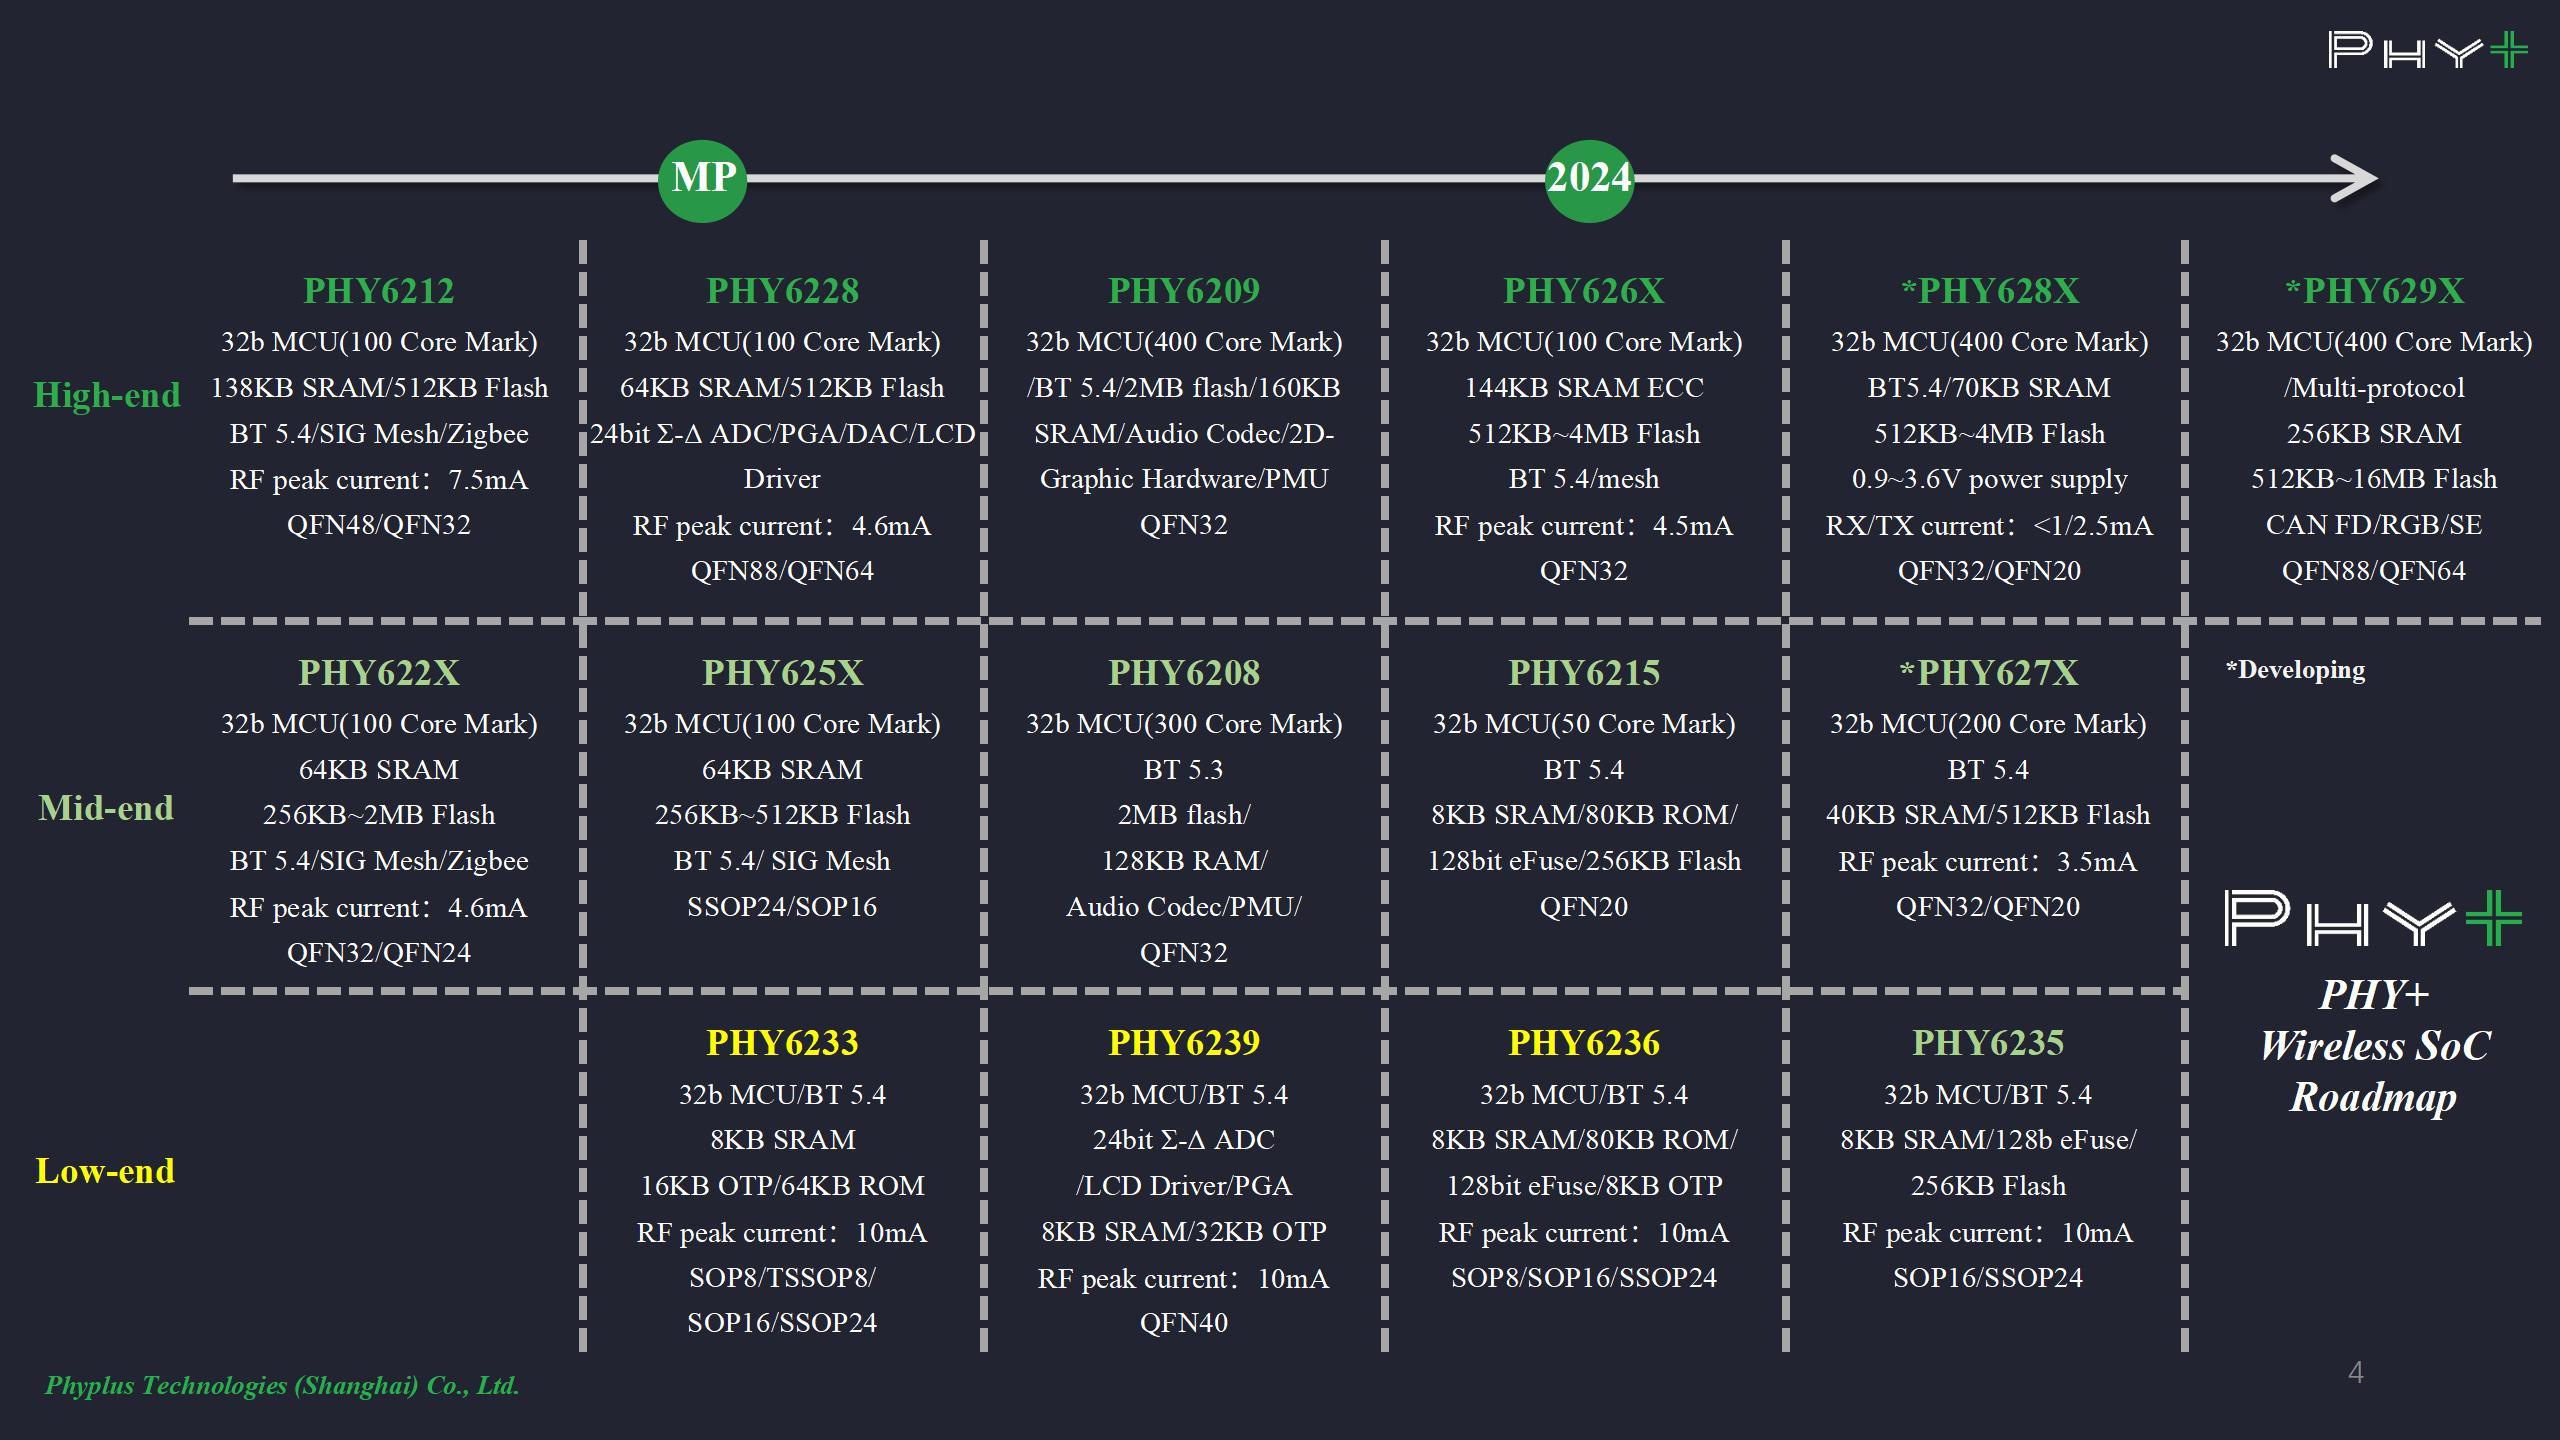This screenshot has height=1440, width=2560.
Task: Click the High-end row label
Action: (107, 395)
